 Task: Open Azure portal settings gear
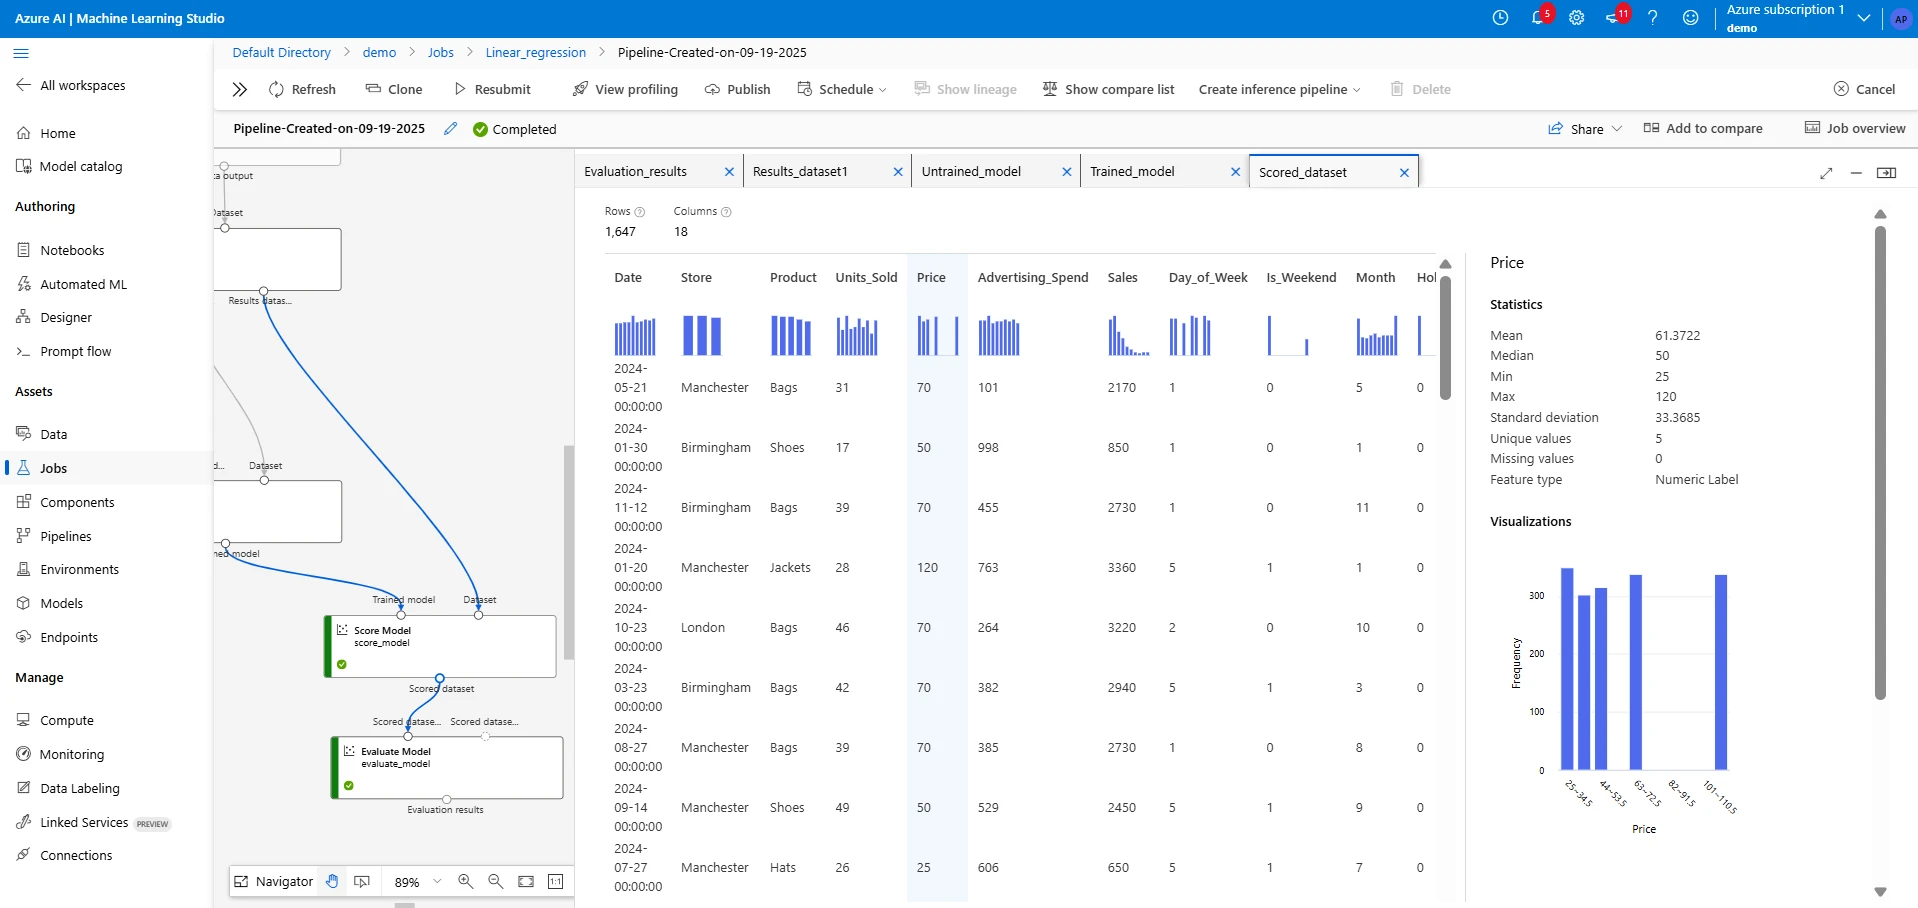click(x=1577, y=18)
